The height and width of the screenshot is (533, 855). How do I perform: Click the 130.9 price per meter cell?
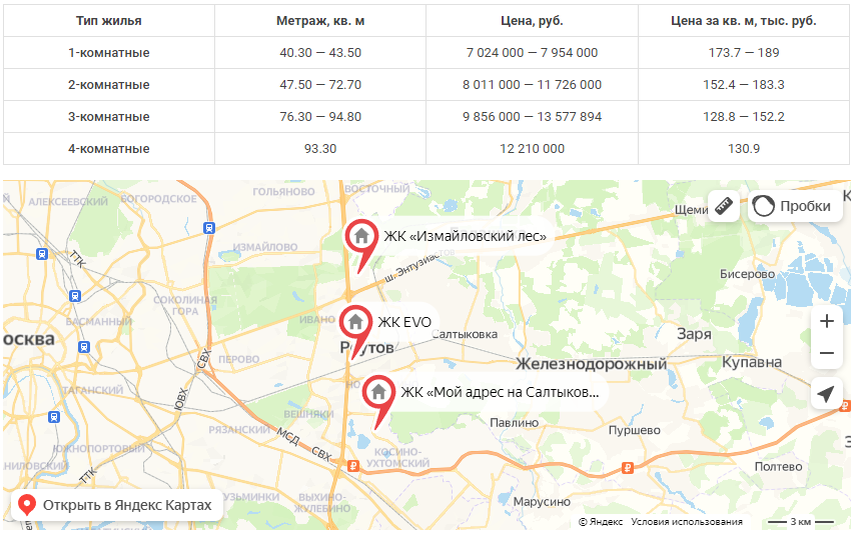[x=744, y=148]
